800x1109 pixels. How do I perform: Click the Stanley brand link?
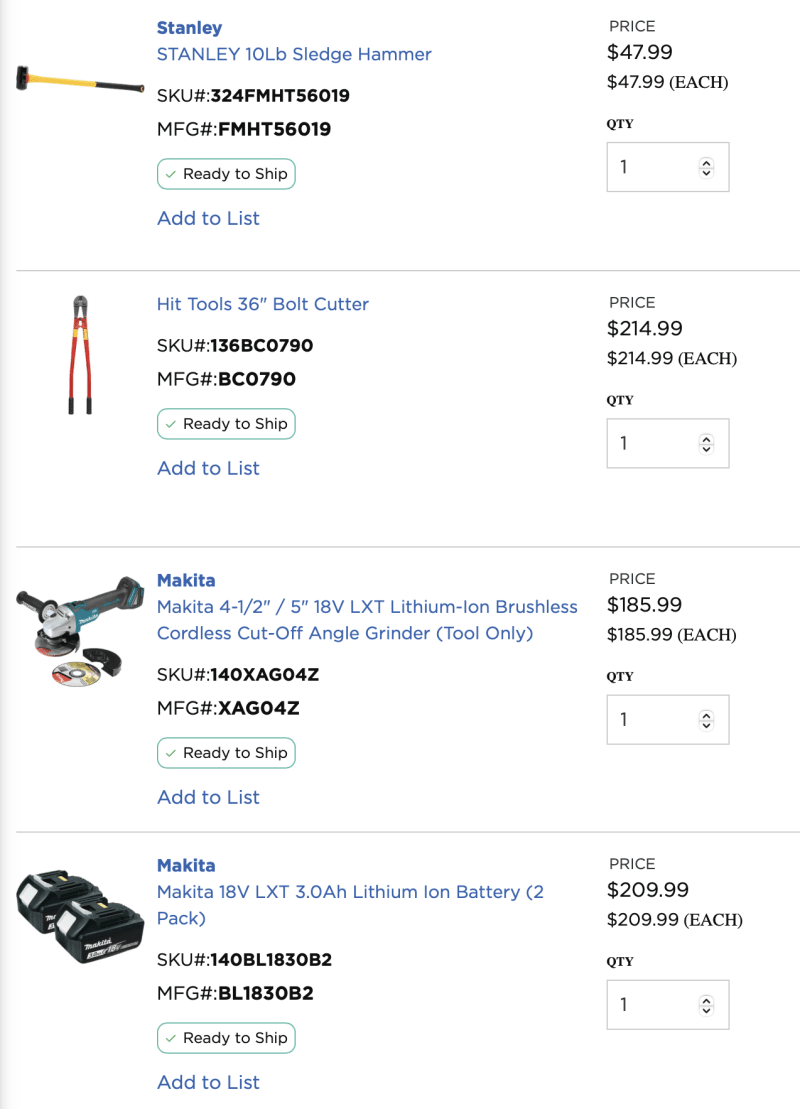point(189,28)
